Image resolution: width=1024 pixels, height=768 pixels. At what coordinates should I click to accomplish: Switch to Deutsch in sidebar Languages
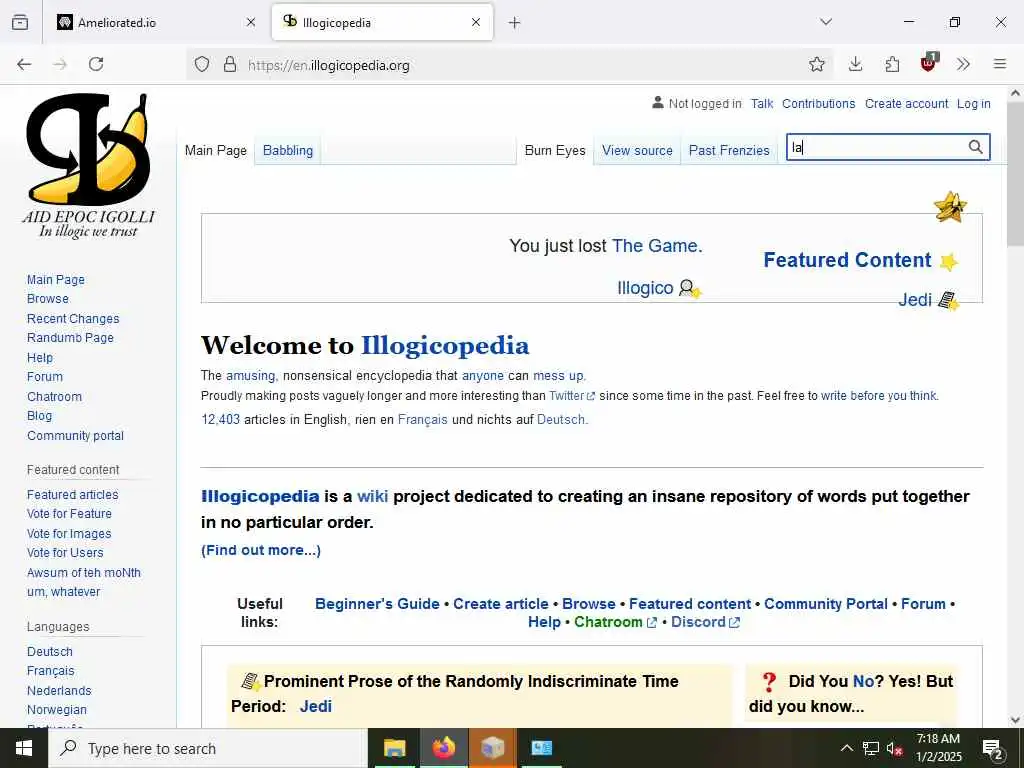coord(50,652)
